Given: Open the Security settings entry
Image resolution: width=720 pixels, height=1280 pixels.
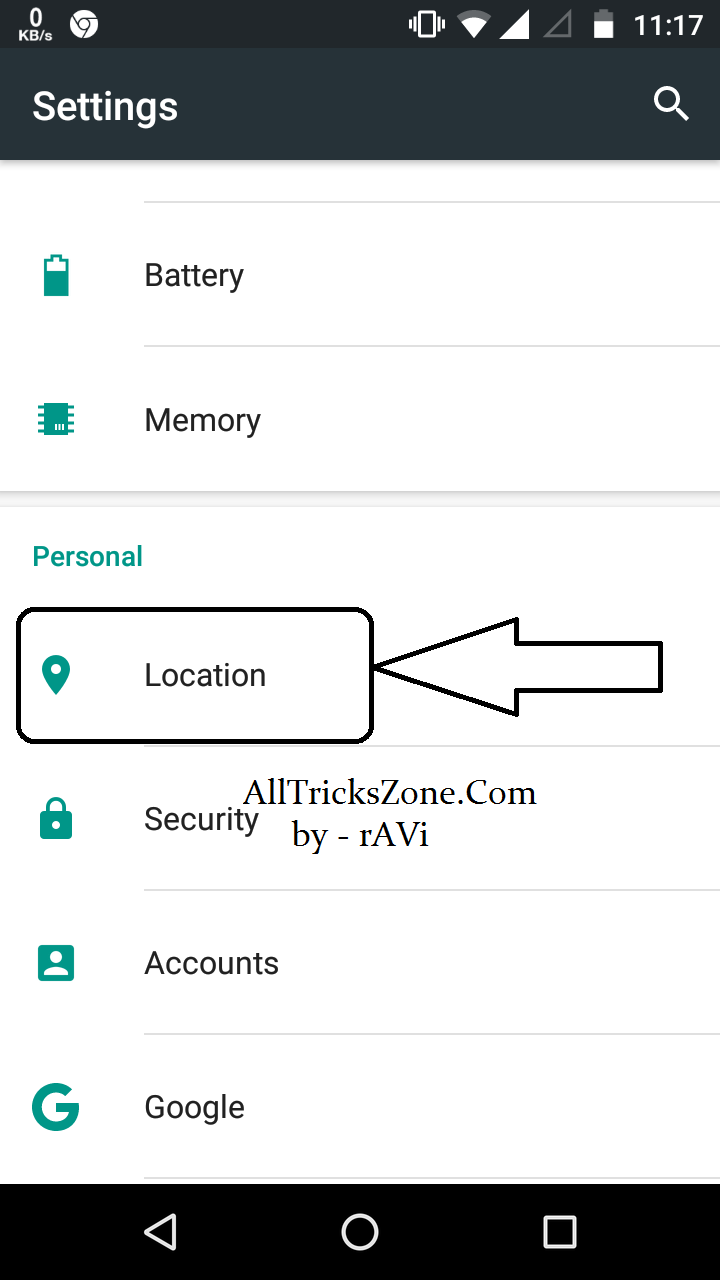Looking at the screenshot, I should pos(360,819).
